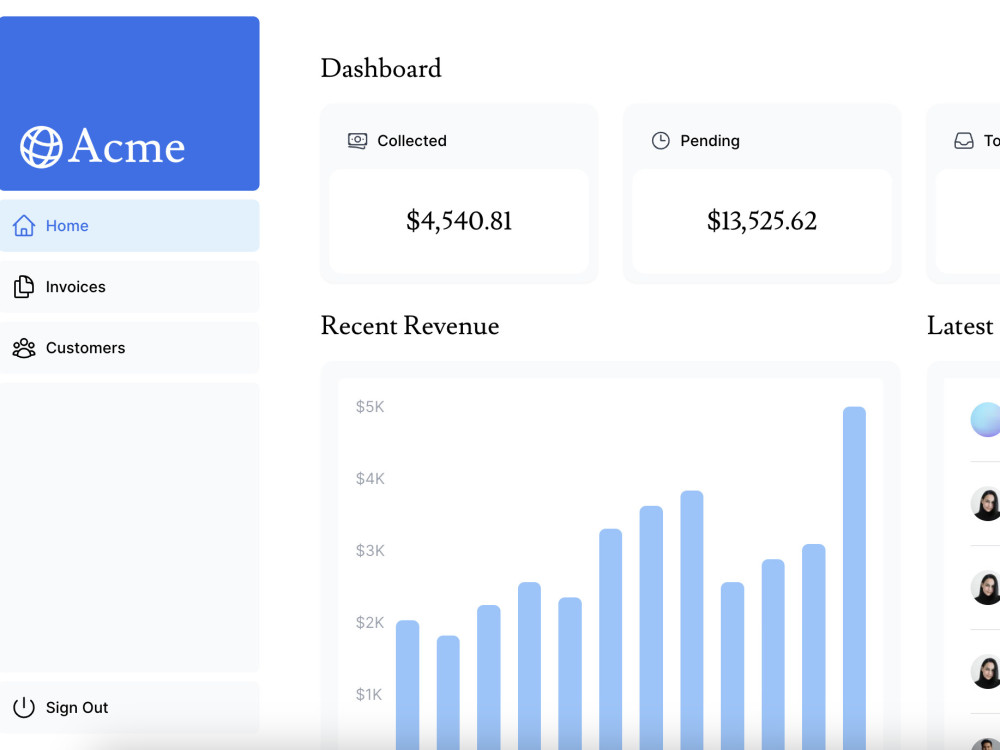Click the $4,540.81 collected amount

[459, 221]
